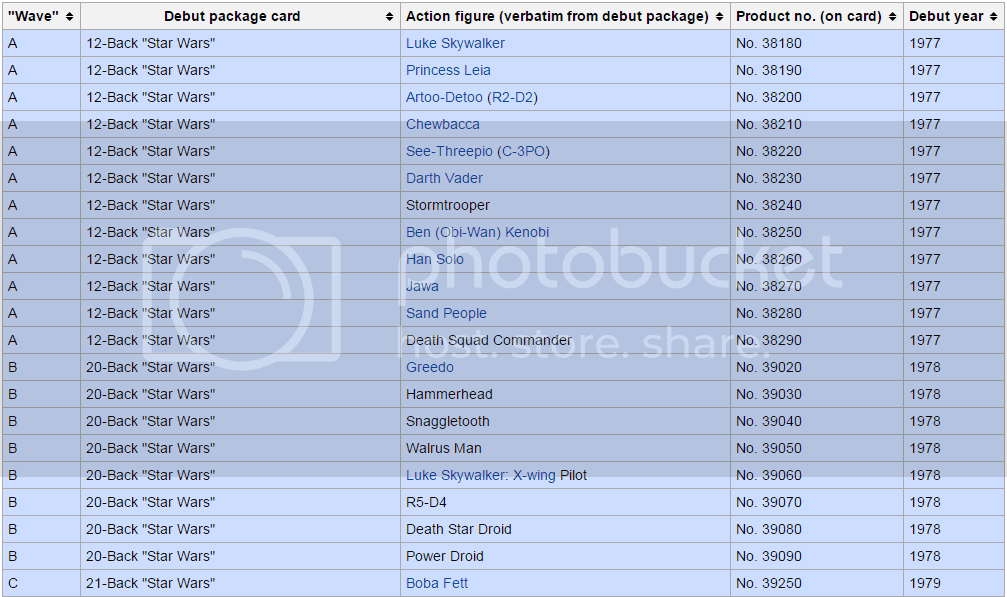Image resolution: width=1007 pixels, height=597 pixels.
Task: Select the Walrus Man cell
Action: 565,448
